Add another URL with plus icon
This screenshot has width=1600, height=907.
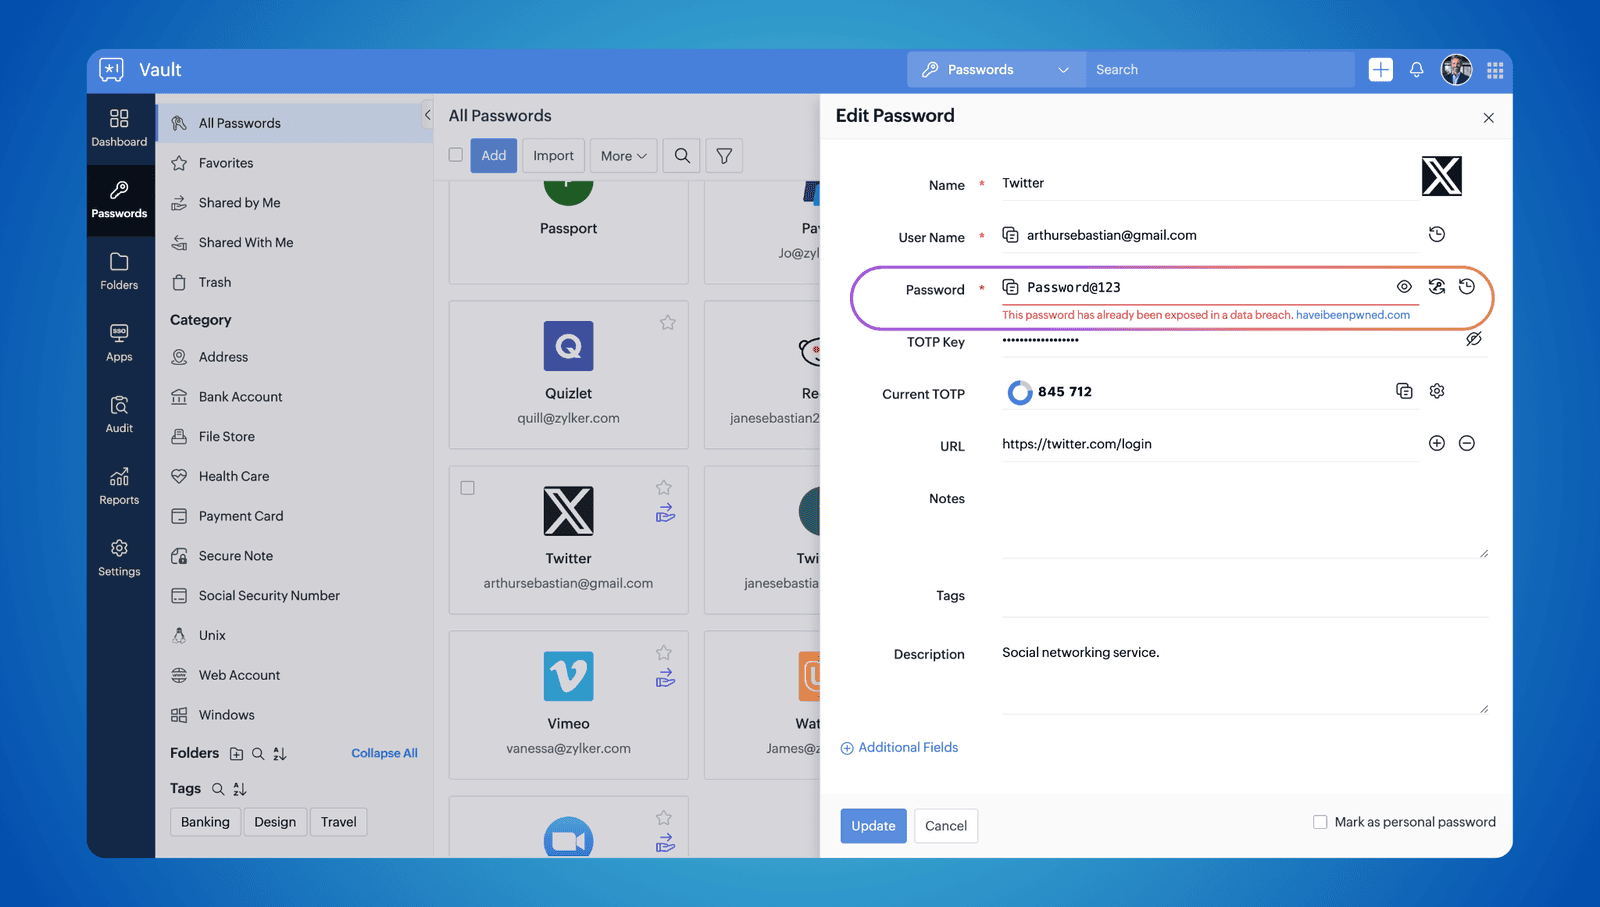[1436, 443]
